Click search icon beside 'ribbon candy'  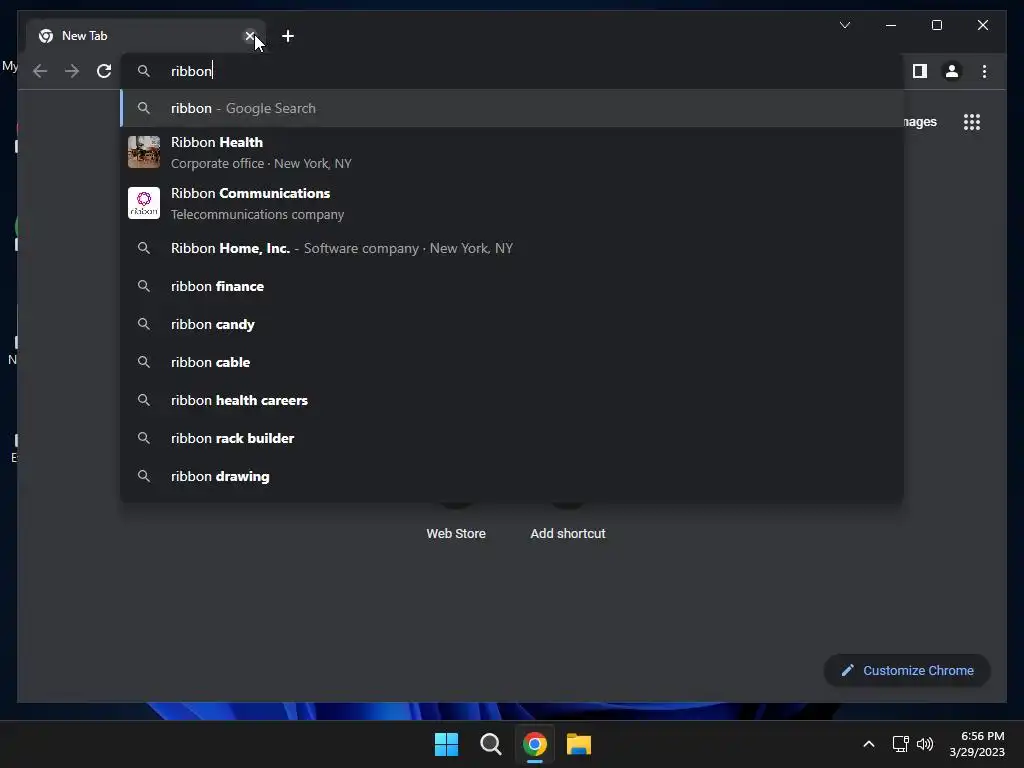tap(144, 324)
